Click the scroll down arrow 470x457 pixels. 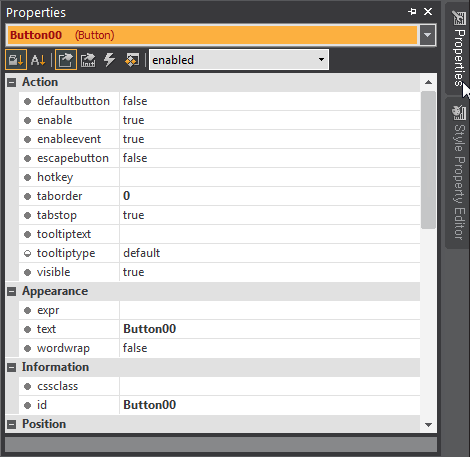point(429,425)
